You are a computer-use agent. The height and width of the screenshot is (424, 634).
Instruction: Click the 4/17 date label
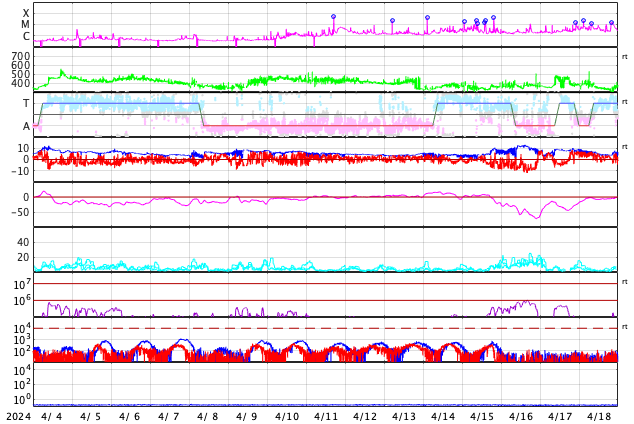[560, 416]
